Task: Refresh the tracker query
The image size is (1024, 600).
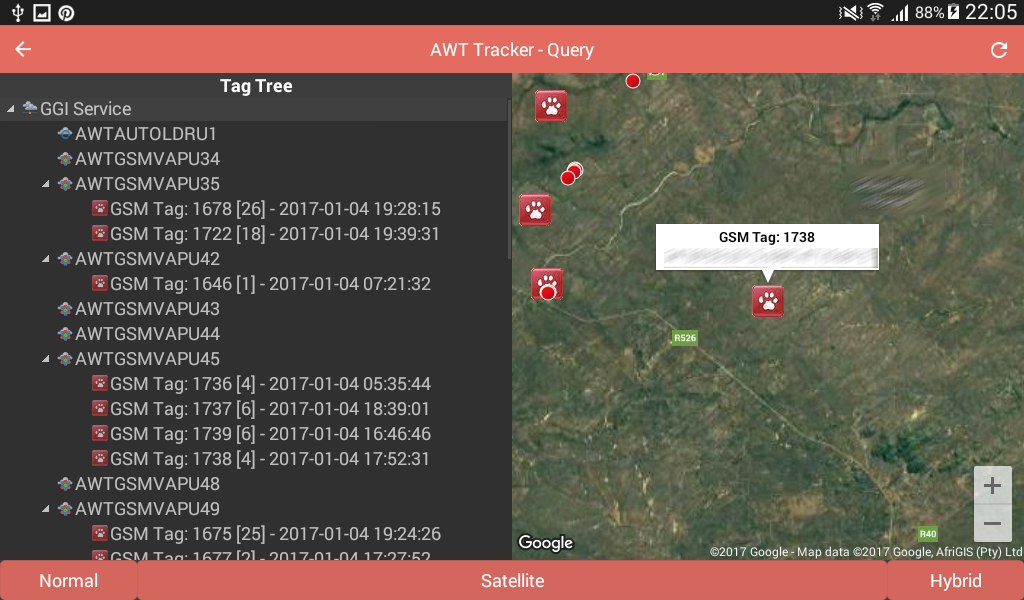Action: click(999, 50)
